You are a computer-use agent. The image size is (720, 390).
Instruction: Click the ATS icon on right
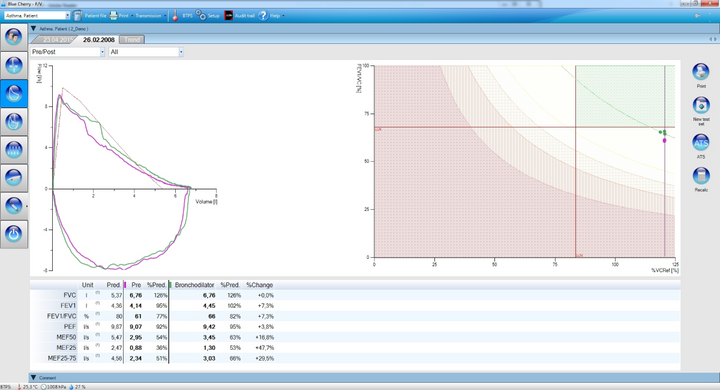click(x=701, y=142)
